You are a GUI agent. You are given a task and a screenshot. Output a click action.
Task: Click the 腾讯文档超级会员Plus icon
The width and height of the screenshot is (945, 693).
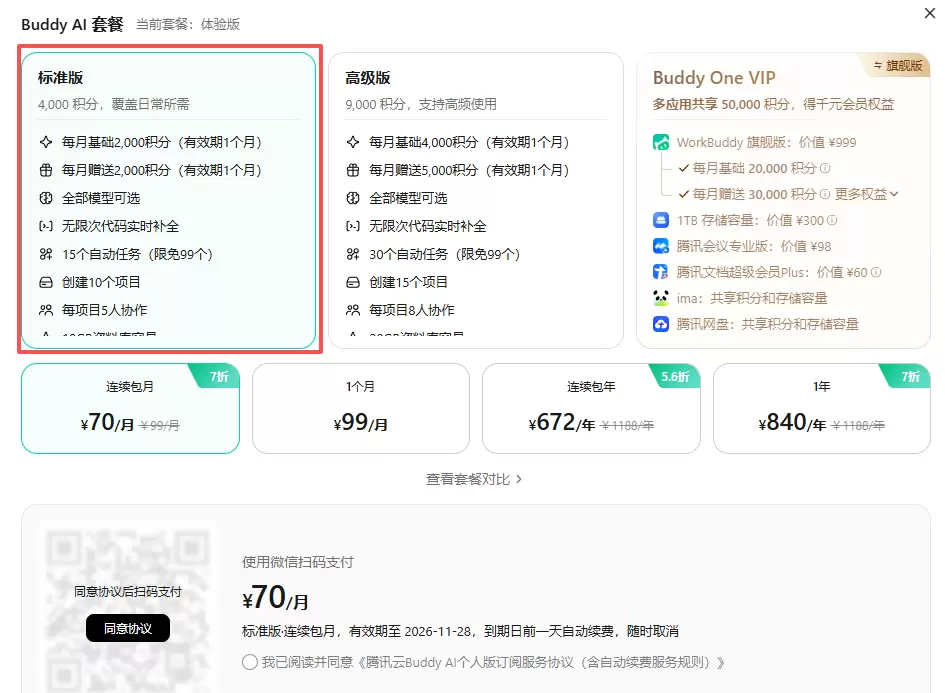661,272
